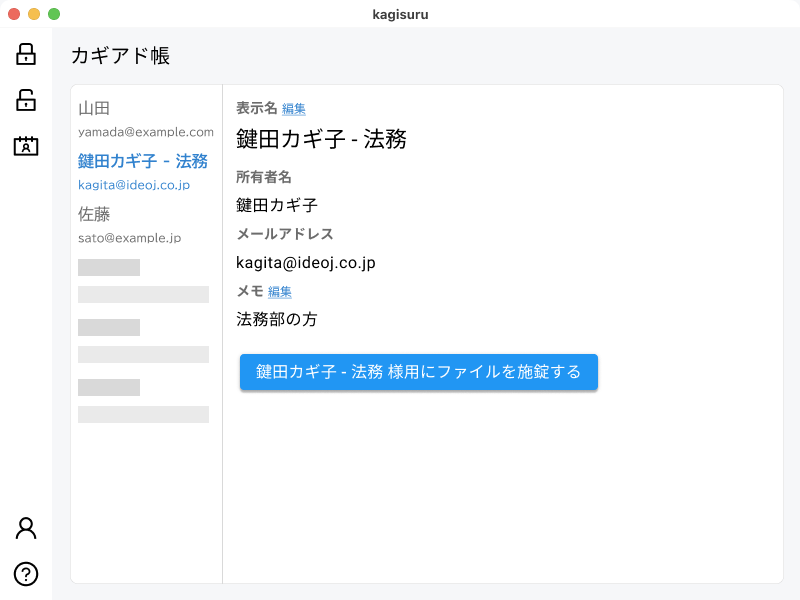The image size is (800, 600).
Task: Click the owner name 鍵田カギ子 value
Action: pos(277,205)
